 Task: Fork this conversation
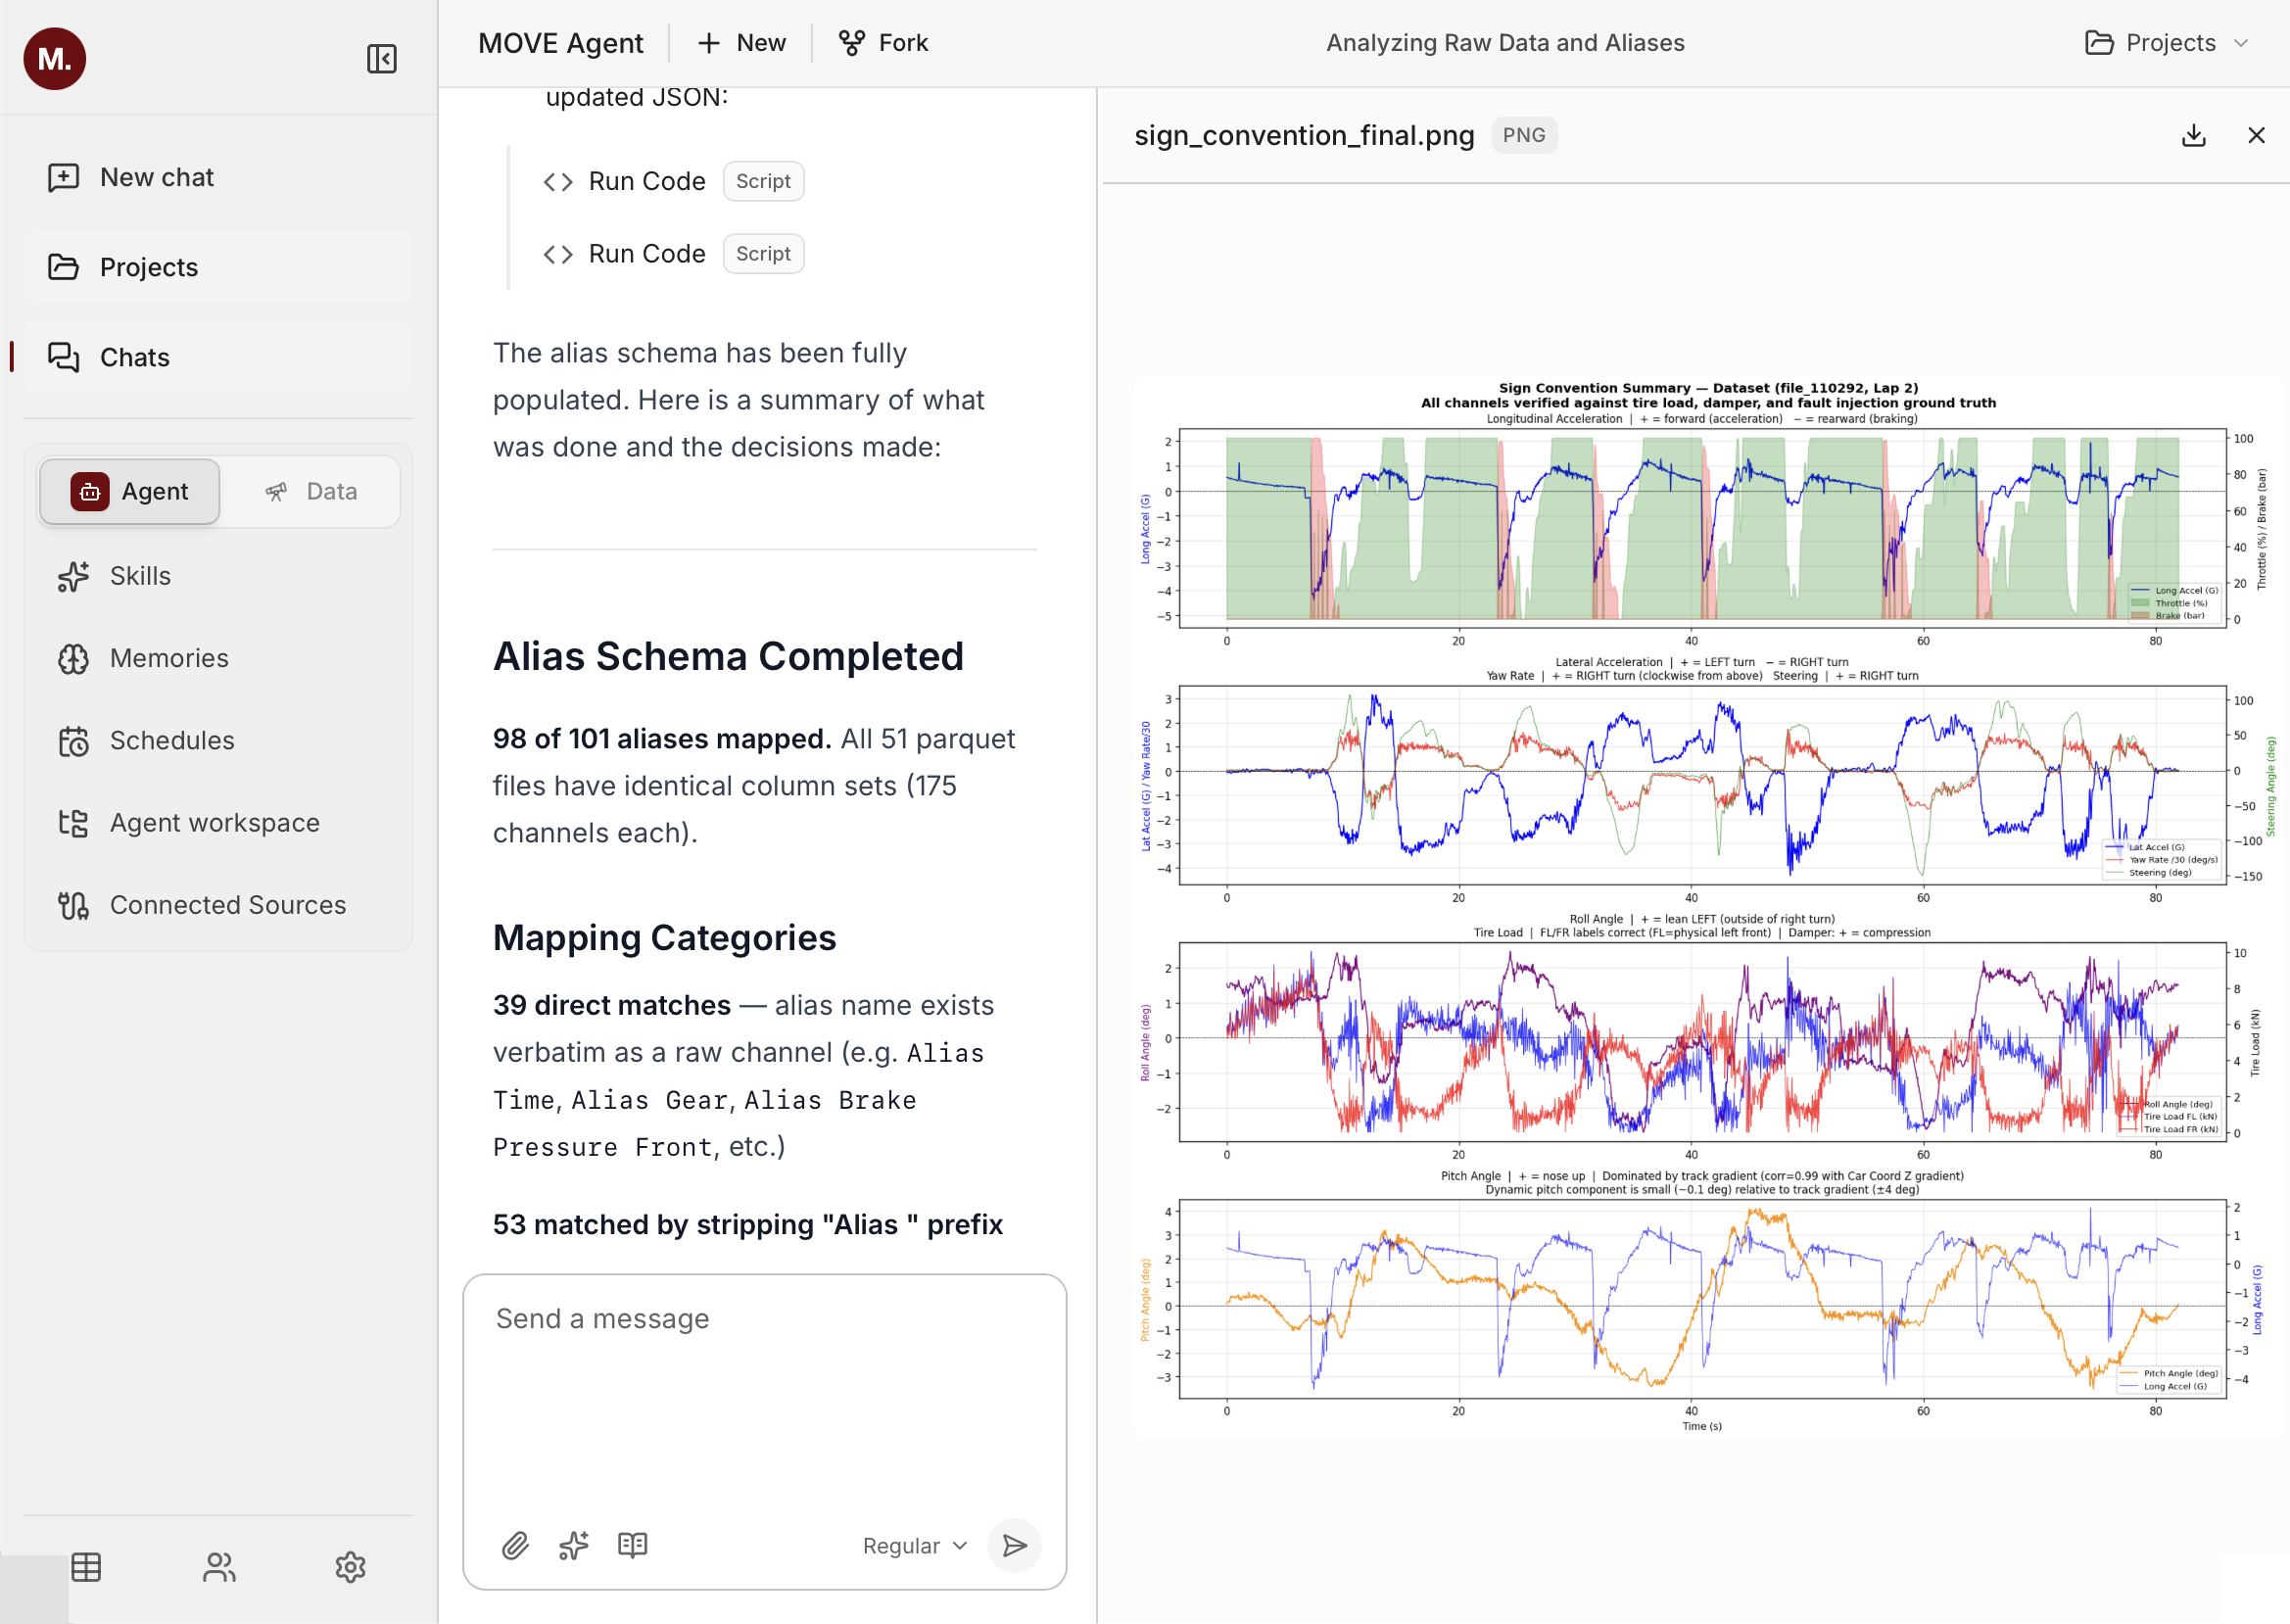click(884, 43)
